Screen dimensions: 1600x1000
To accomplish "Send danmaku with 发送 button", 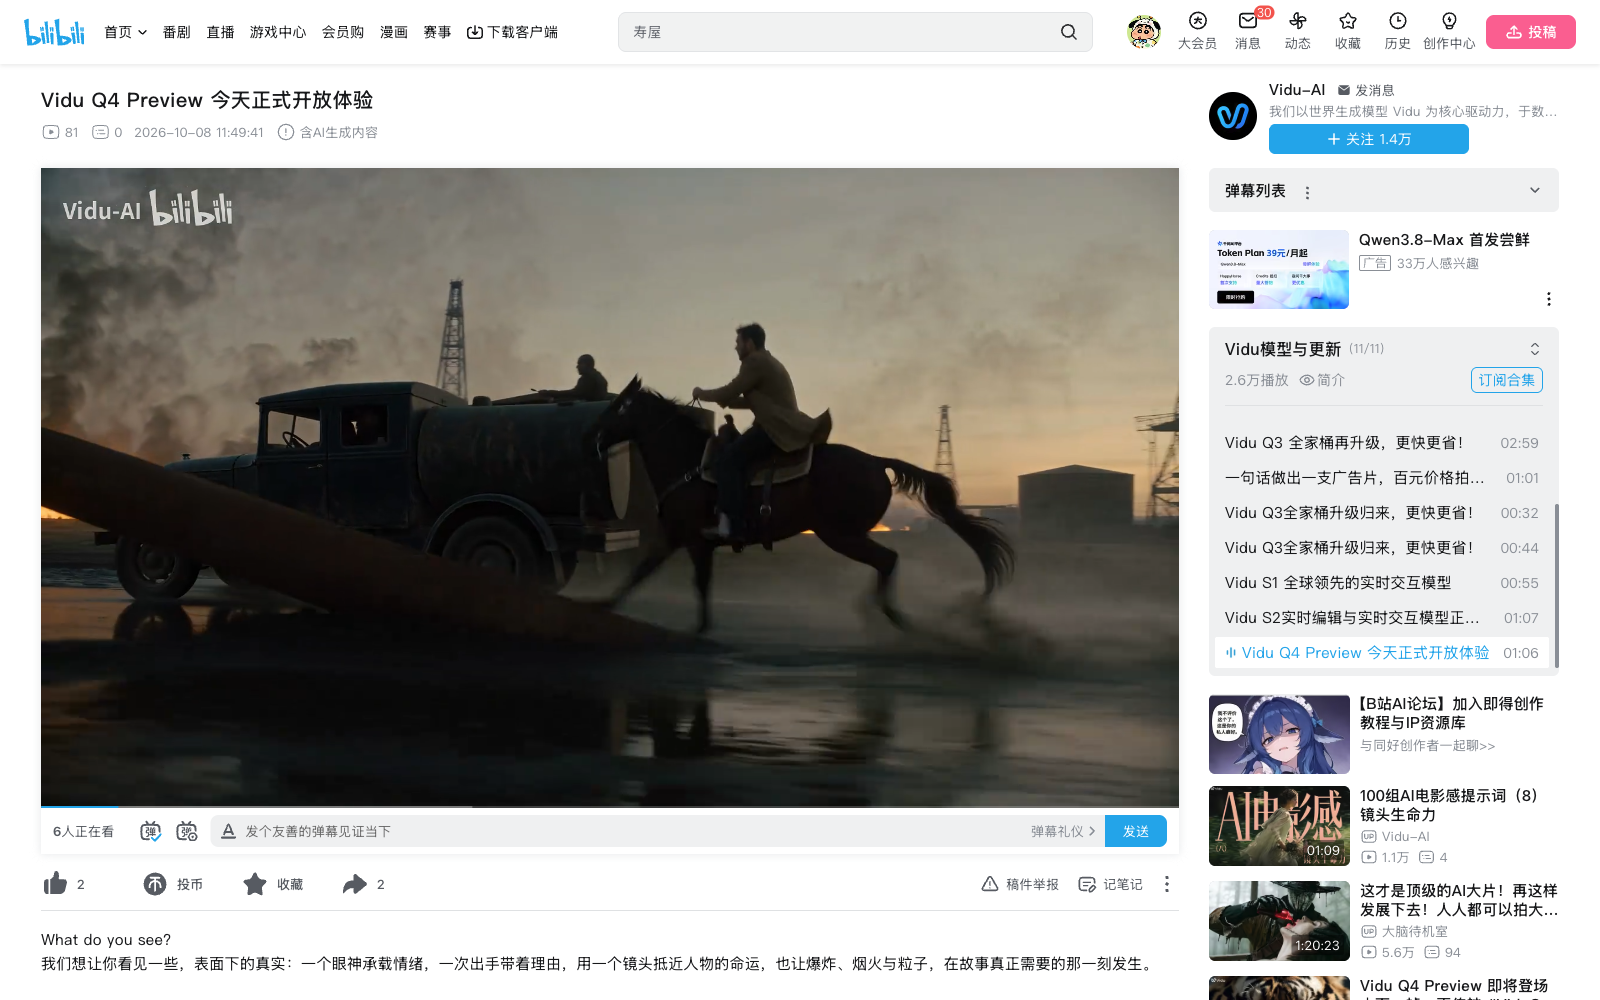I will click(x=1136, y=831).
